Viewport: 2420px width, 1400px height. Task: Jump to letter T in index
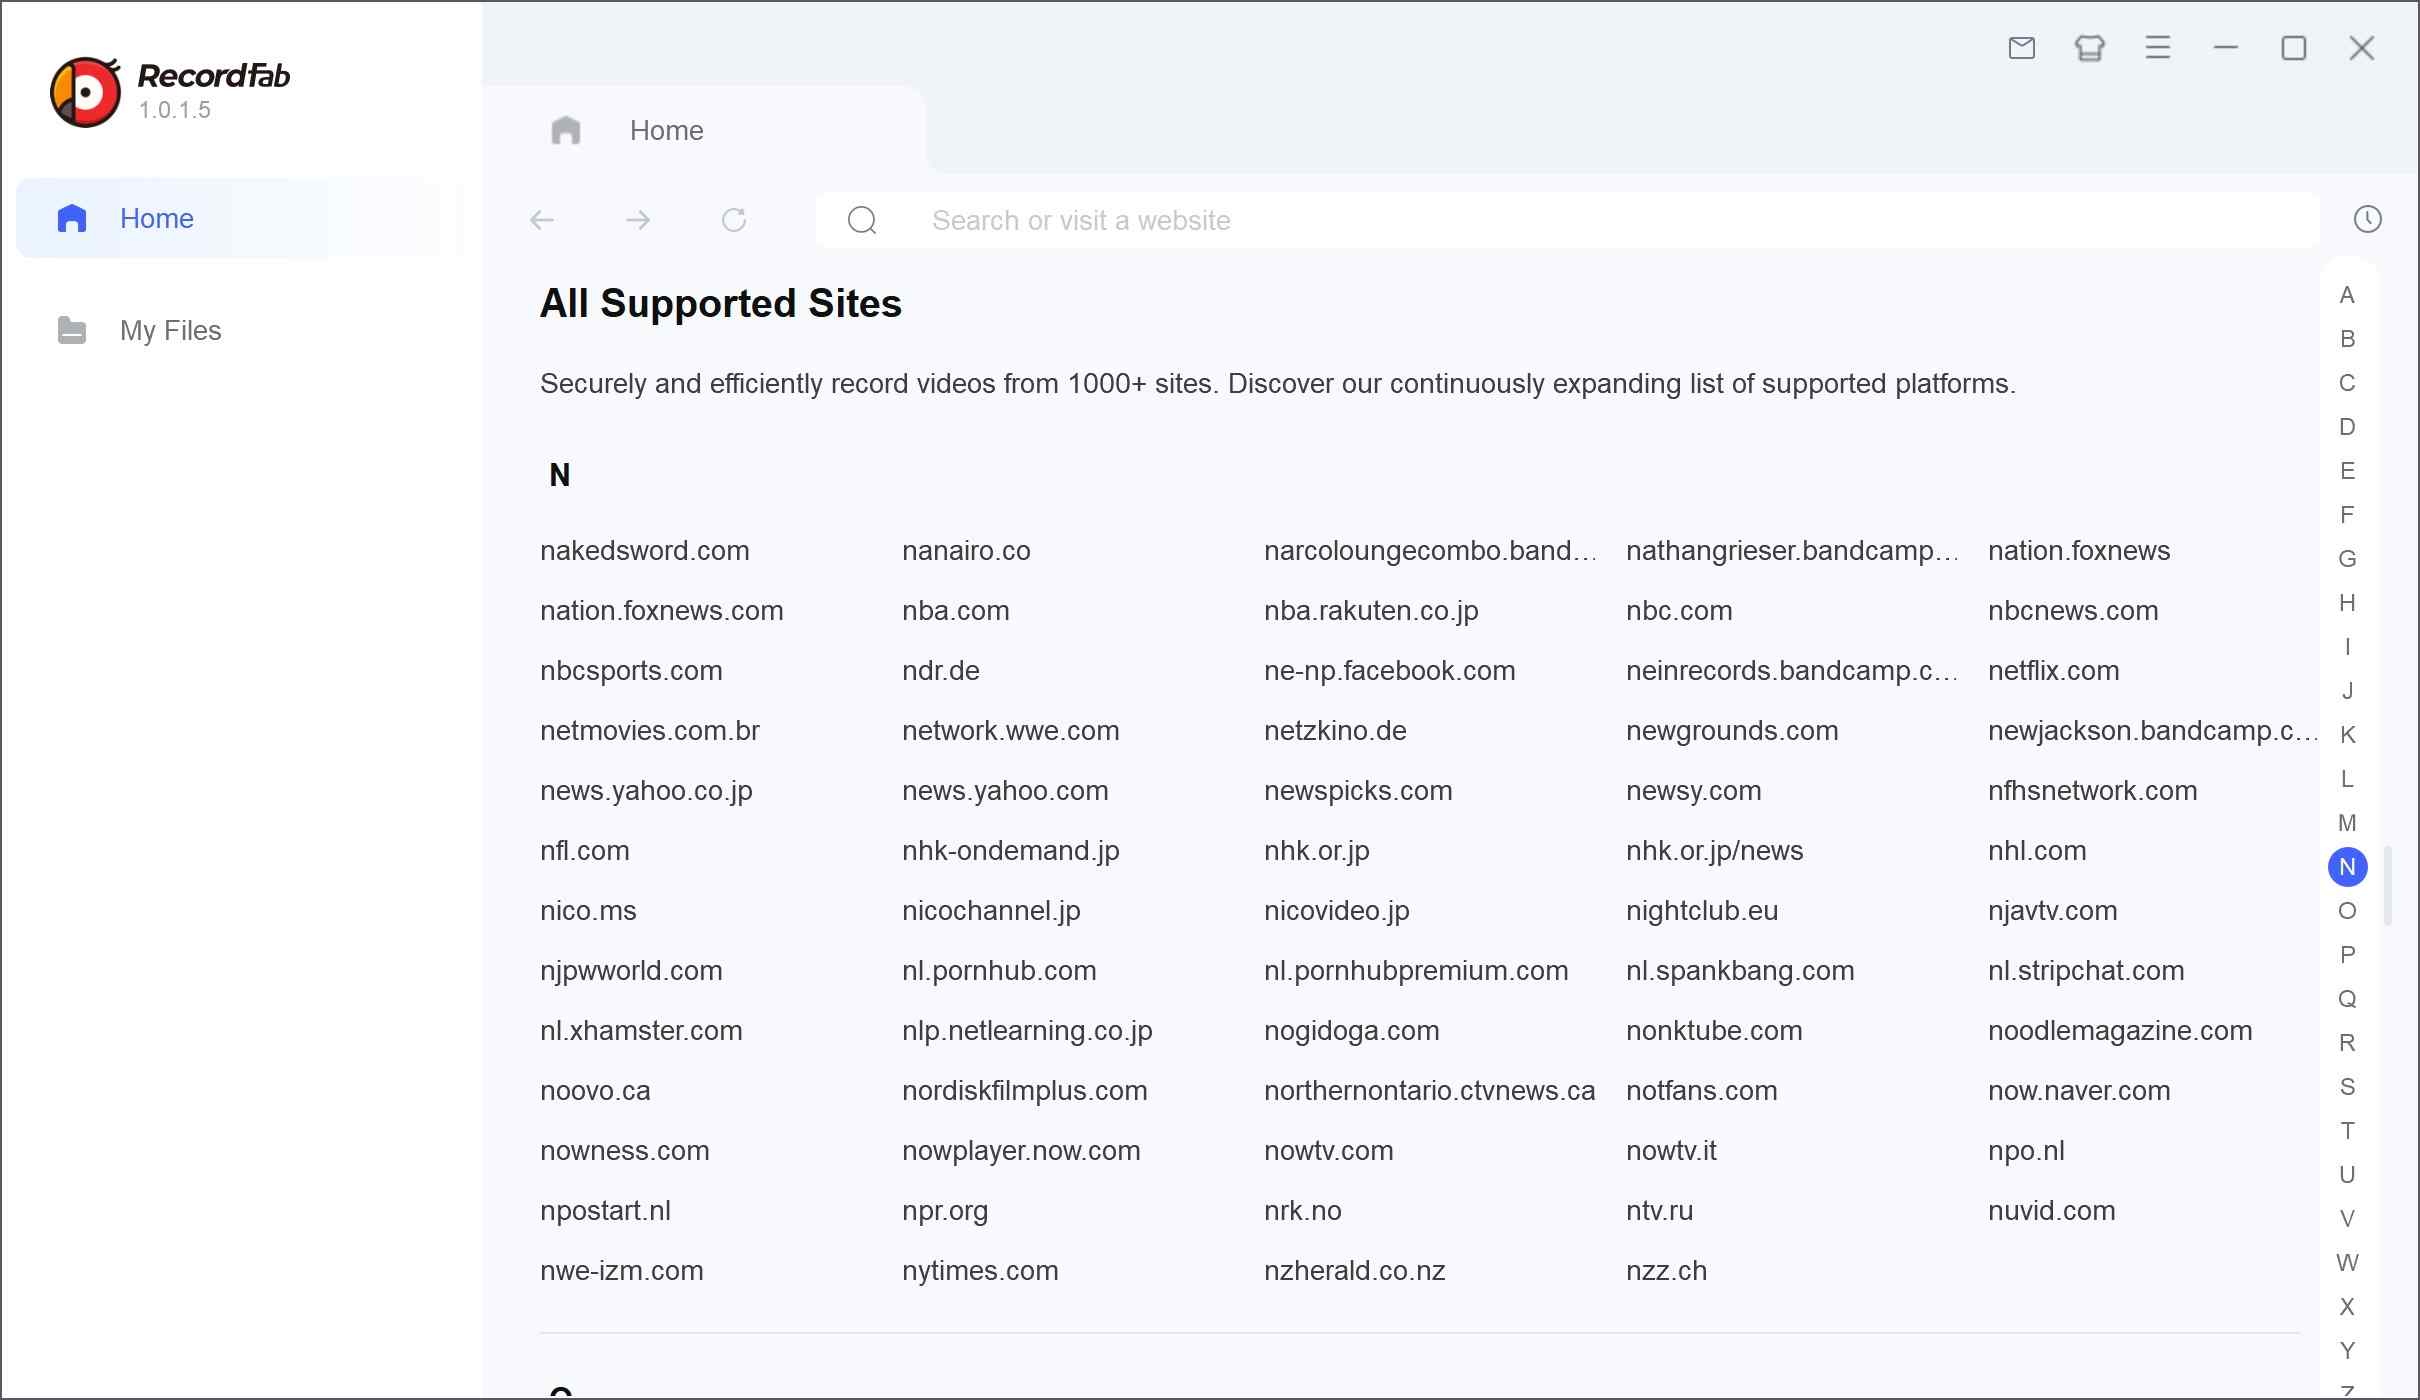point(2347,1131)
